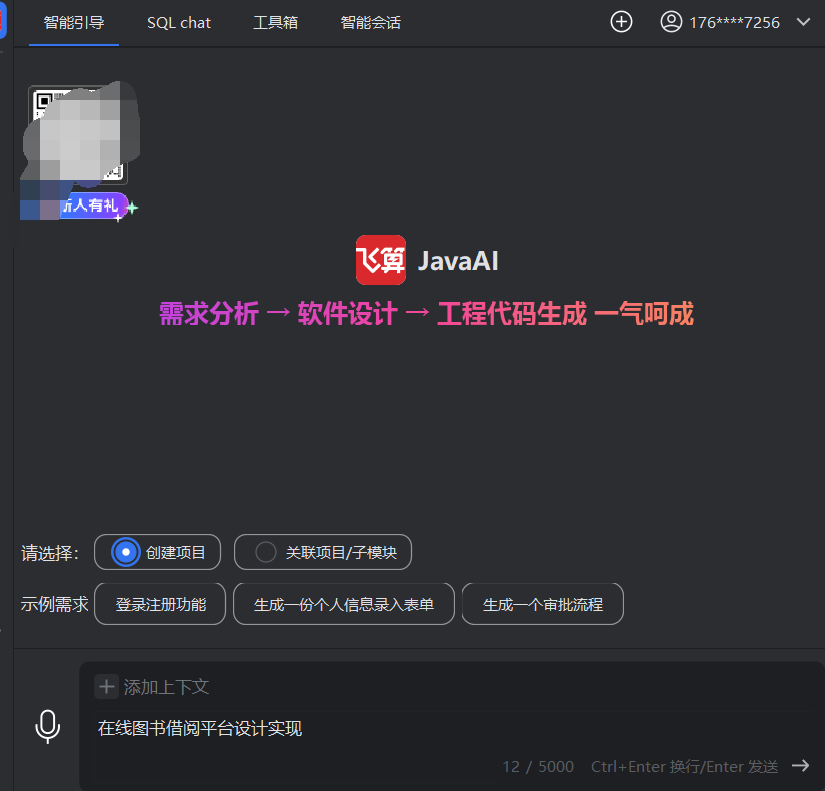
Task: Click the requirement text input field
Action: [452, 729]
